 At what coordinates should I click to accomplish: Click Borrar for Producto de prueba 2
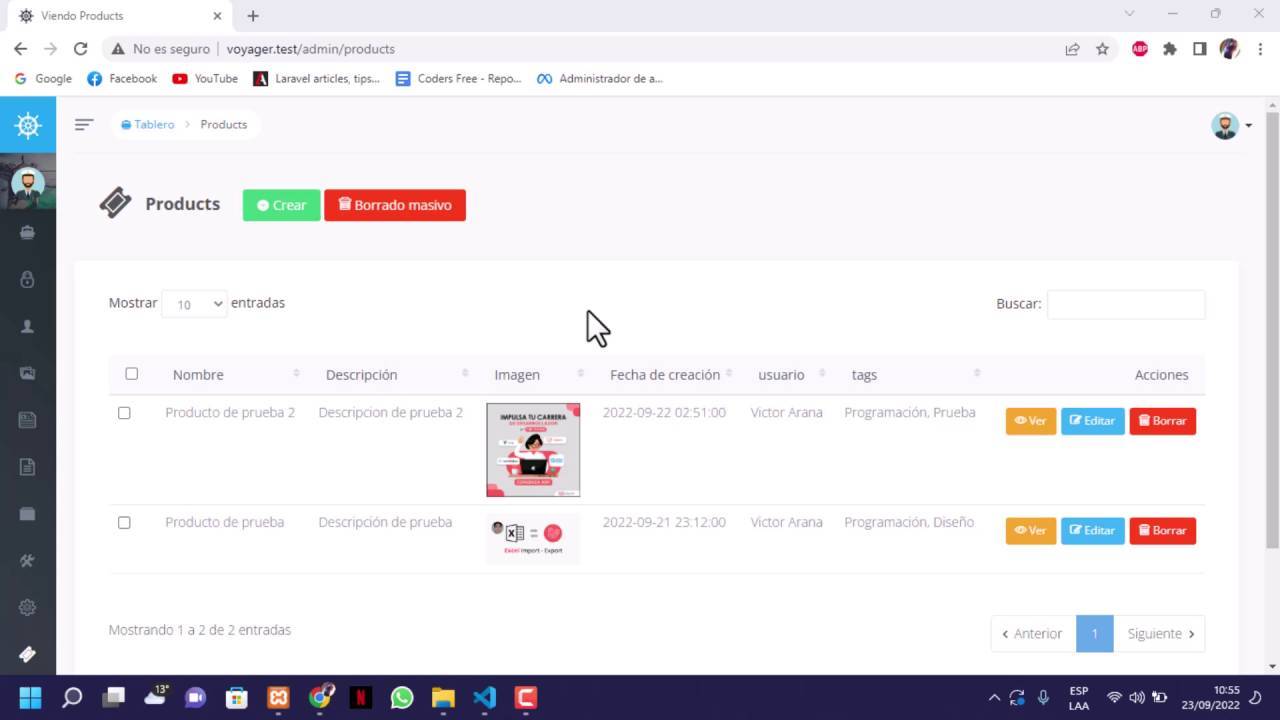[1162, 421]
